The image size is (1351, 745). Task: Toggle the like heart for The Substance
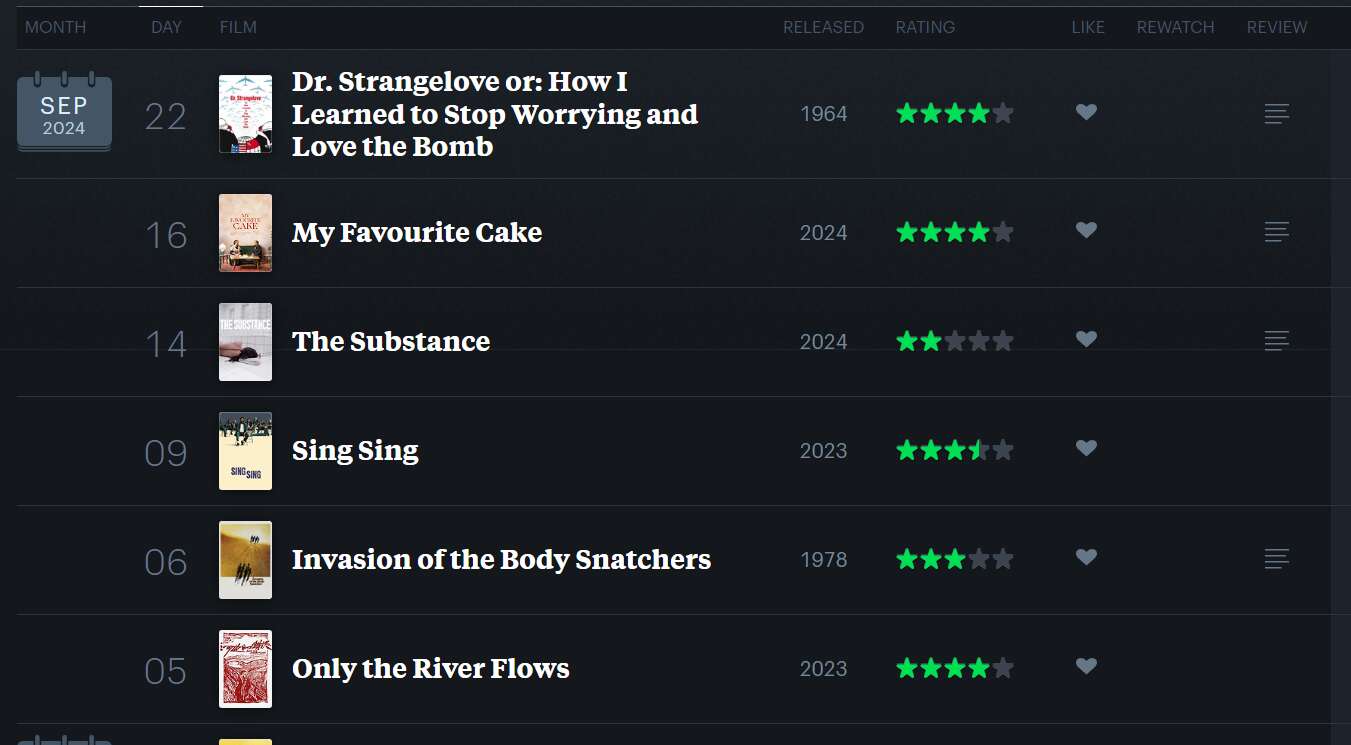click(x=1086, y=340)
